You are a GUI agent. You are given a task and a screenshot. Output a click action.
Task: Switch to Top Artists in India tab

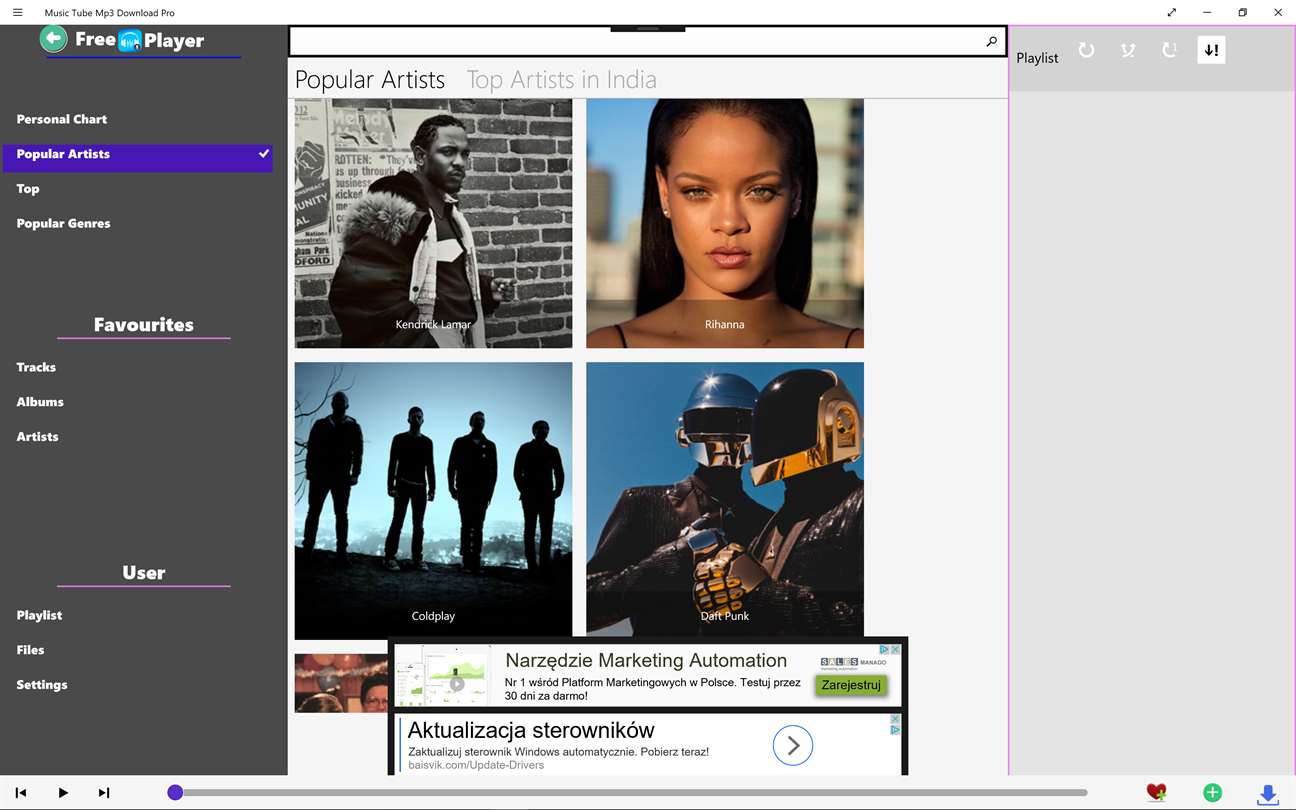click(x=562, y=80)
